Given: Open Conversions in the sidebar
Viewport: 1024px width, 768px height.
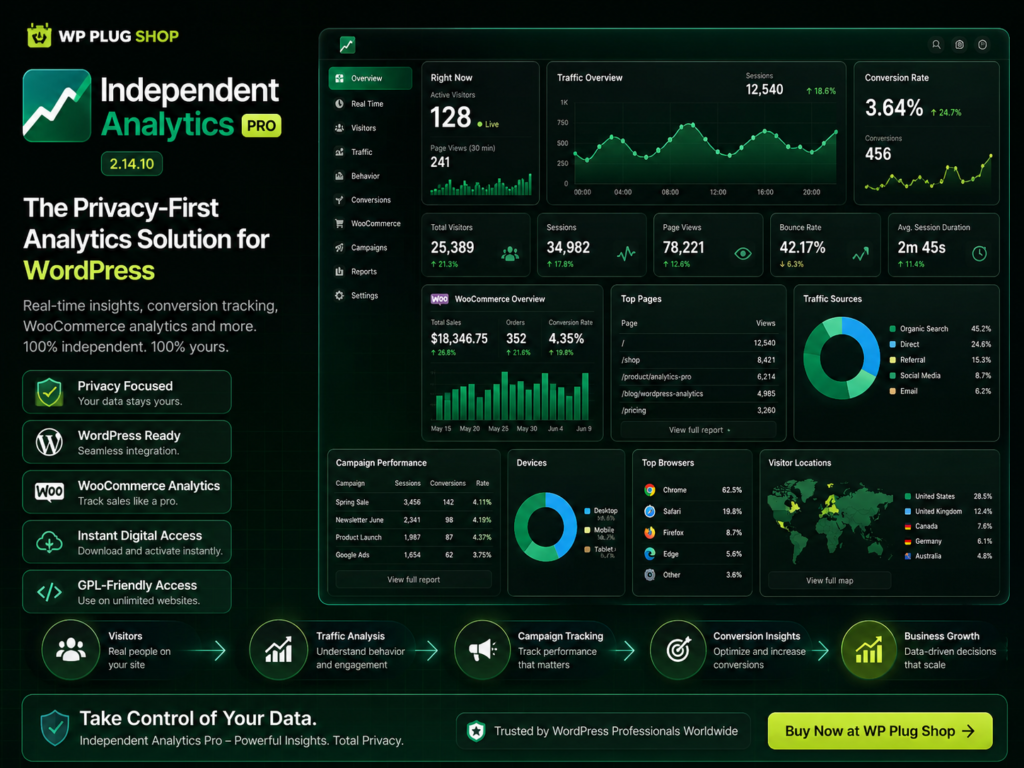Looking at the screenshot, I should pos(370,200).
